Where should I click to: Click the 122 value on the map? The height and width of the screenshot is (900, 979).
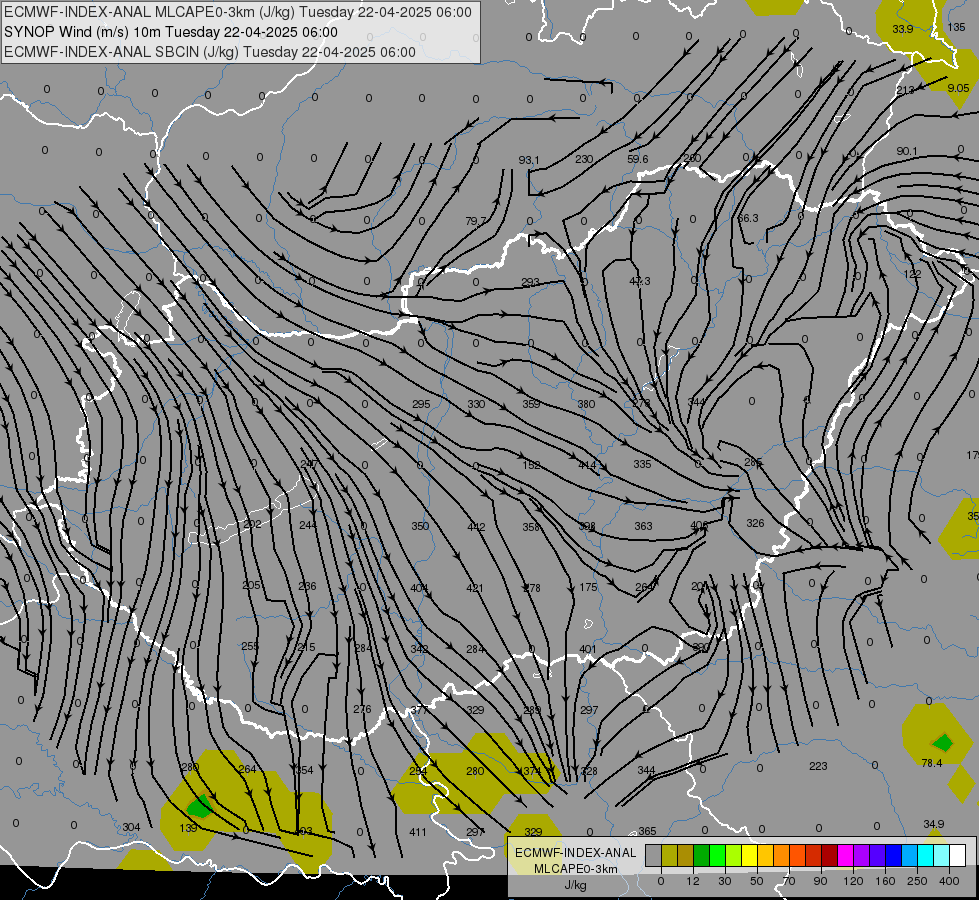[912, 274]
